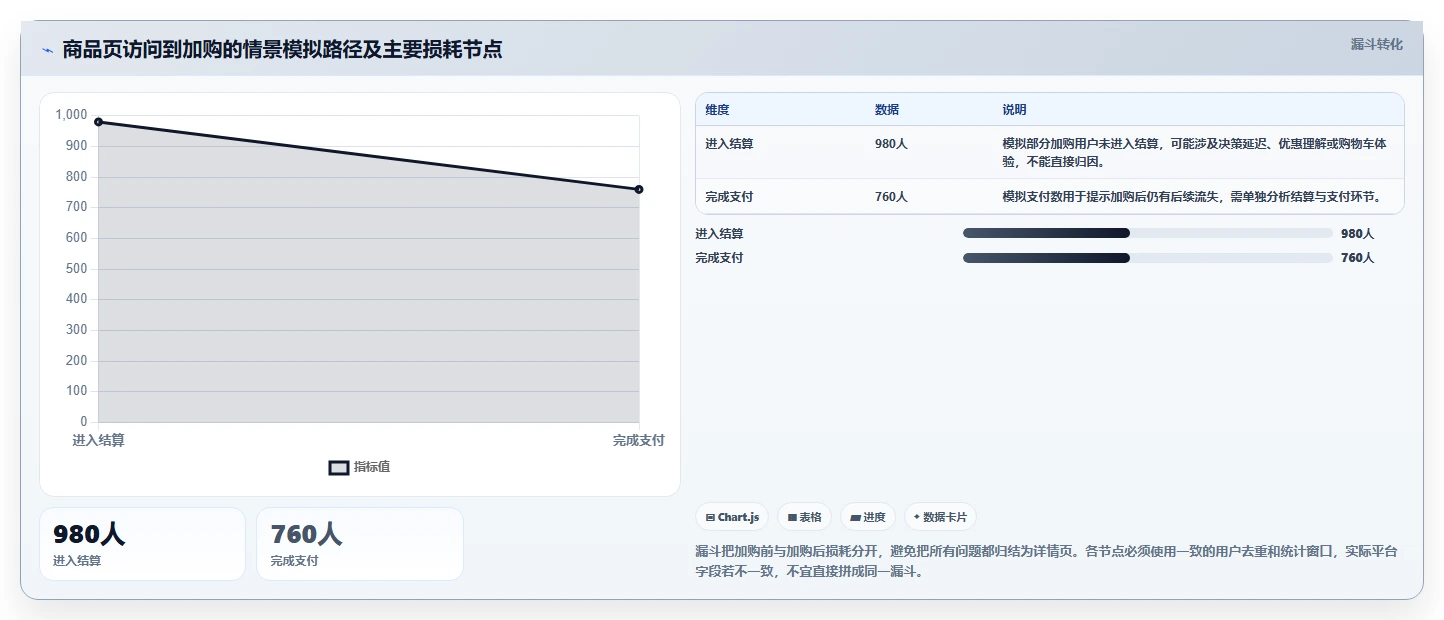Select the 完成支付 data point on chart
1444x620 pixels.
[639, 189]
